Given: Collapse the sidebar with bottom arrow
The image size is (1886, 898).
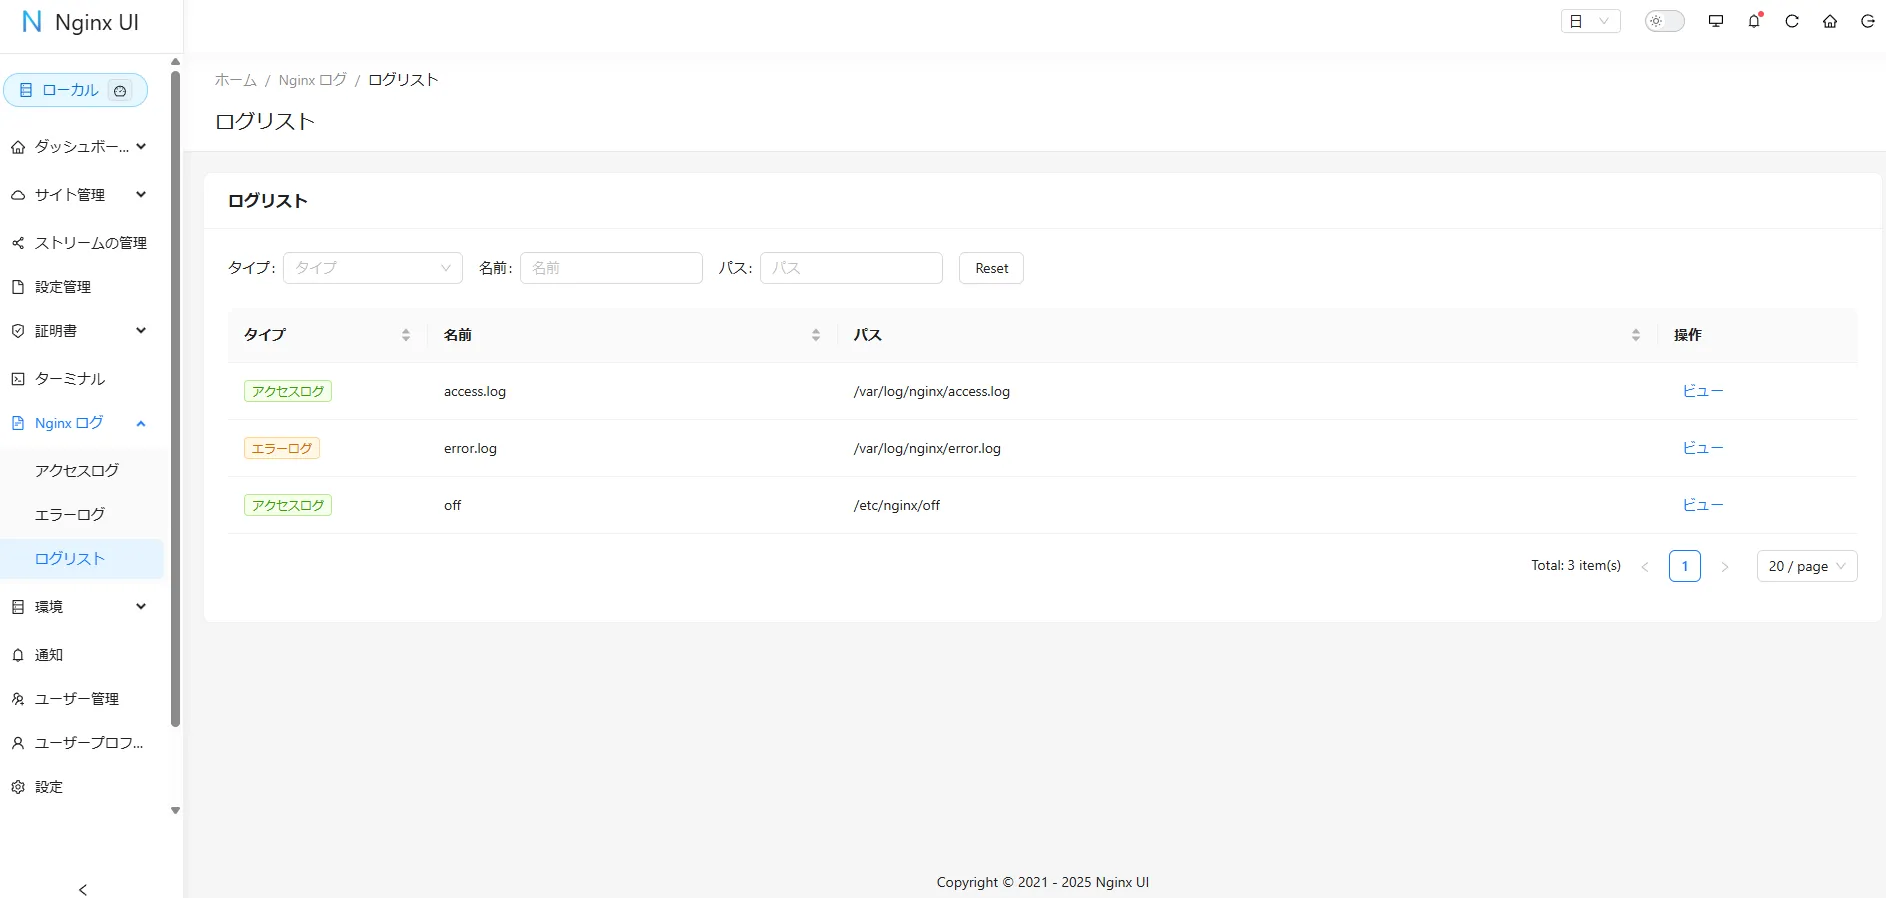Looking at the screenshot, I should tap(83, 889).
